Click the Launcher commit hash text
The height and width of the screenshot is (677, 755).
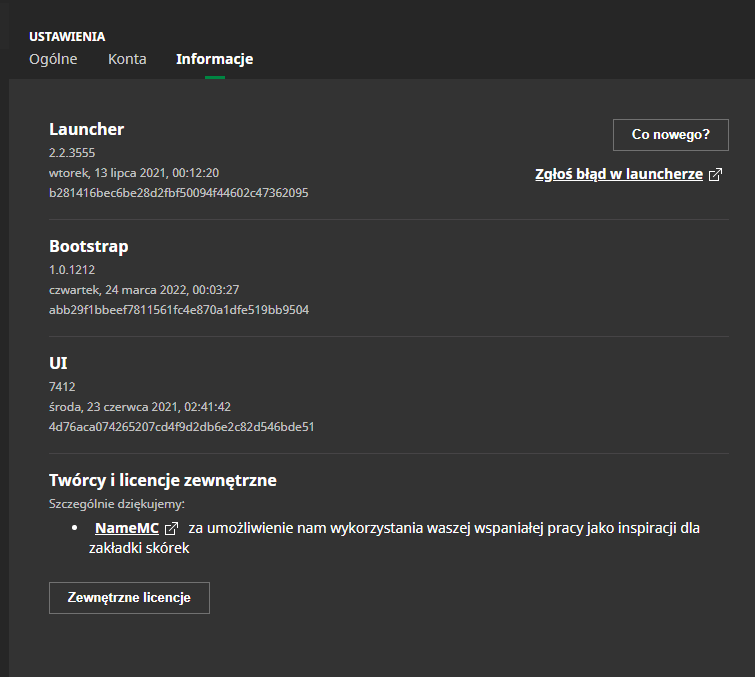point(179,193)
